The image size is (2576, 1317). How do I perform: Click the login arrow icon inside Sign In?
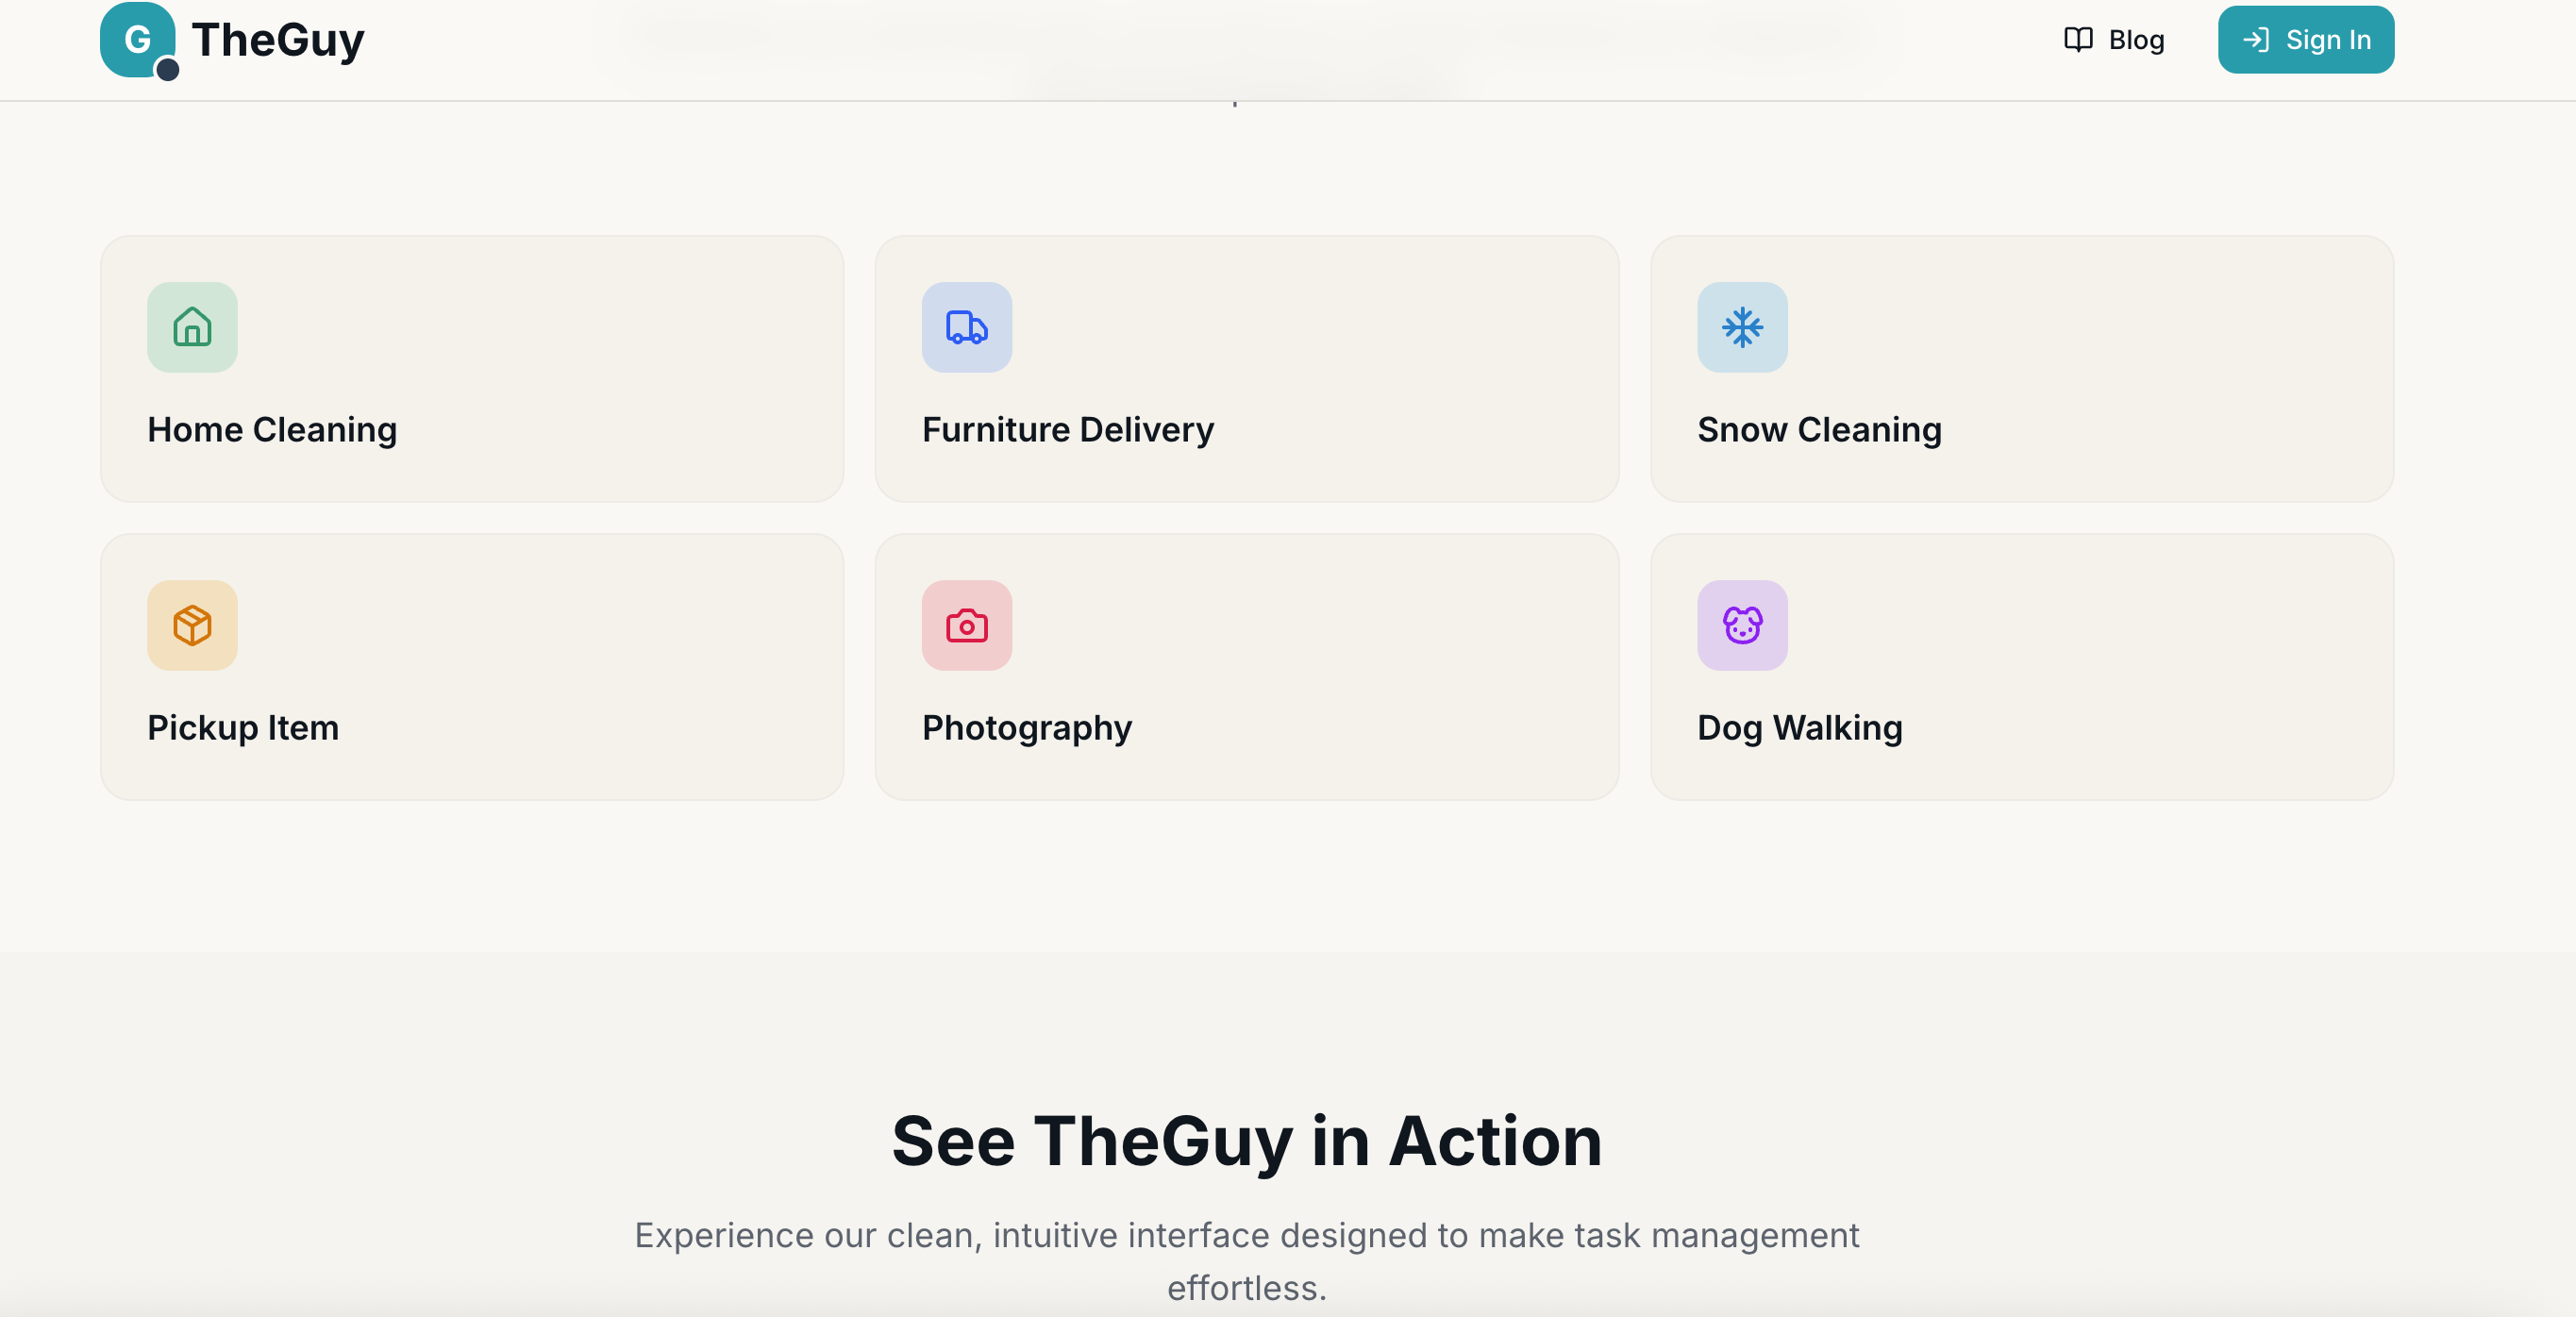pyautogui.click(x=2257, y=40)
